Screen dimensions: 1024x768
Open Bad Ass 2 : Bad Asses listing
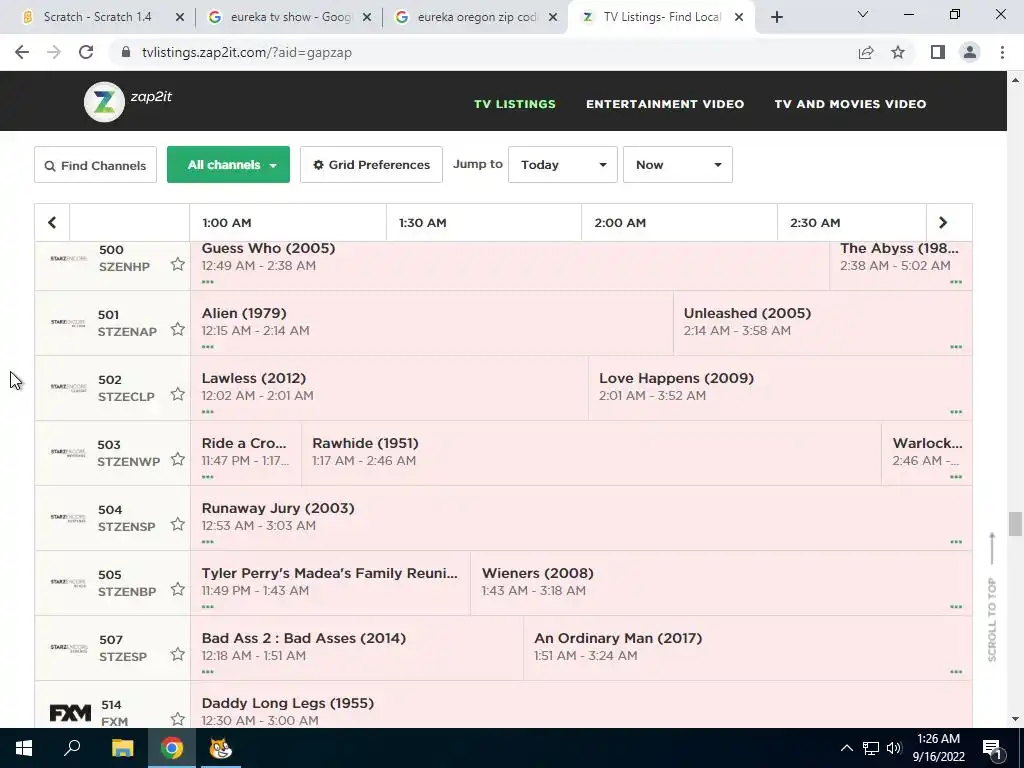coord(304,638)
